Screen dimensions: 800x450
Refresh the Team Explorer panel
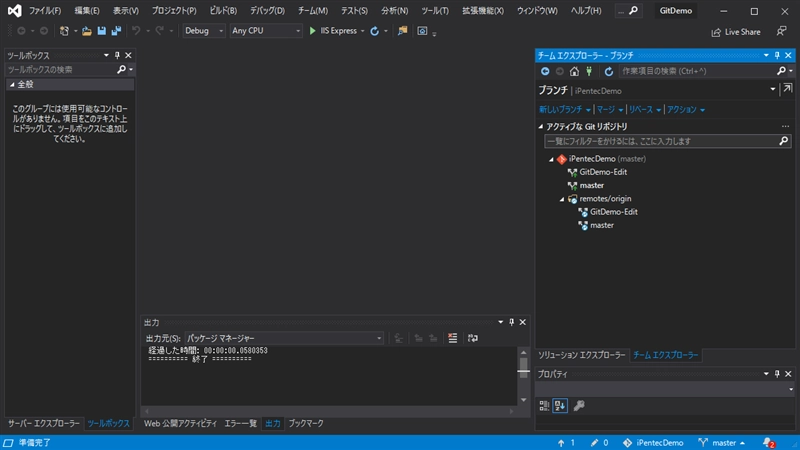pos(609,71)
